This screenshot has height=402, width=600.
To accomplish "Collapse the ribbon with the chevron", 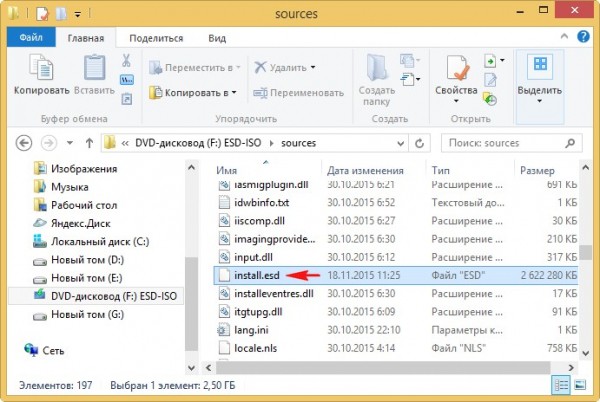I will tap(564, 36).
